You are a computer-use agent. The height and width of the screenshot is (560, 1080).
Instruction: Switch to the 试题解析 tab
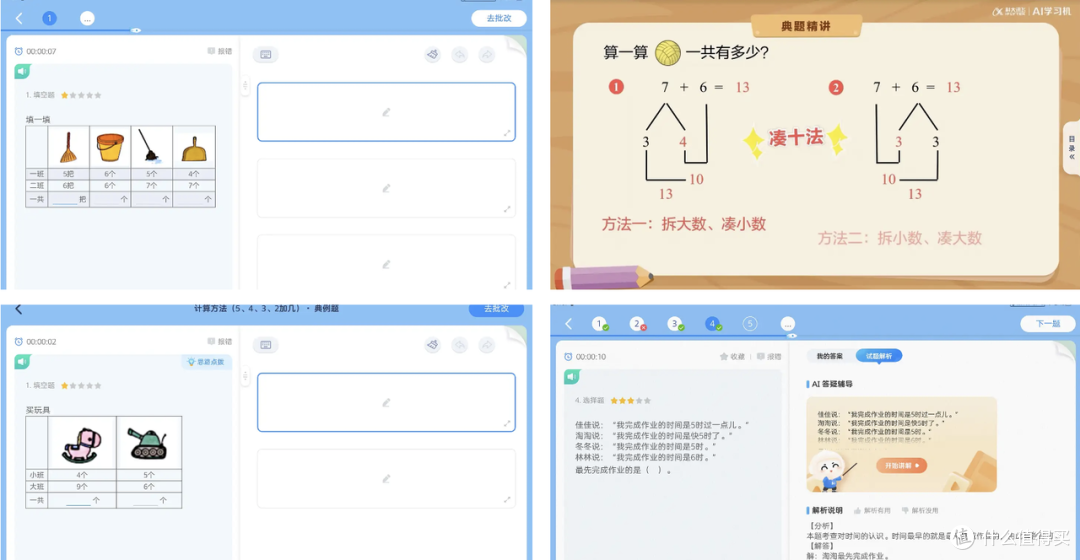coord(878,356)
